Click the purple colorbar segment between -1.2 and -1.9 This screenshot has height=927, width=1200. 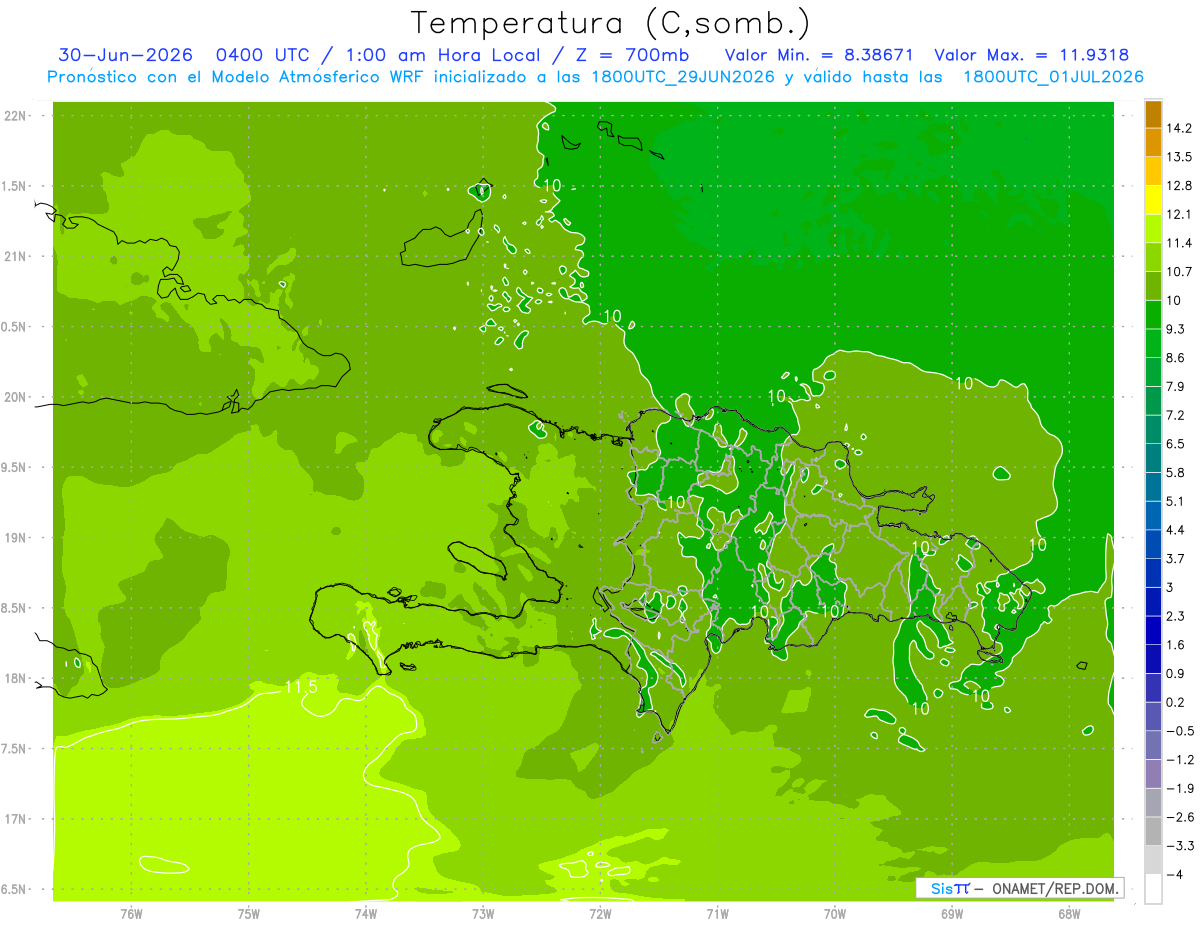(1153, 774)
